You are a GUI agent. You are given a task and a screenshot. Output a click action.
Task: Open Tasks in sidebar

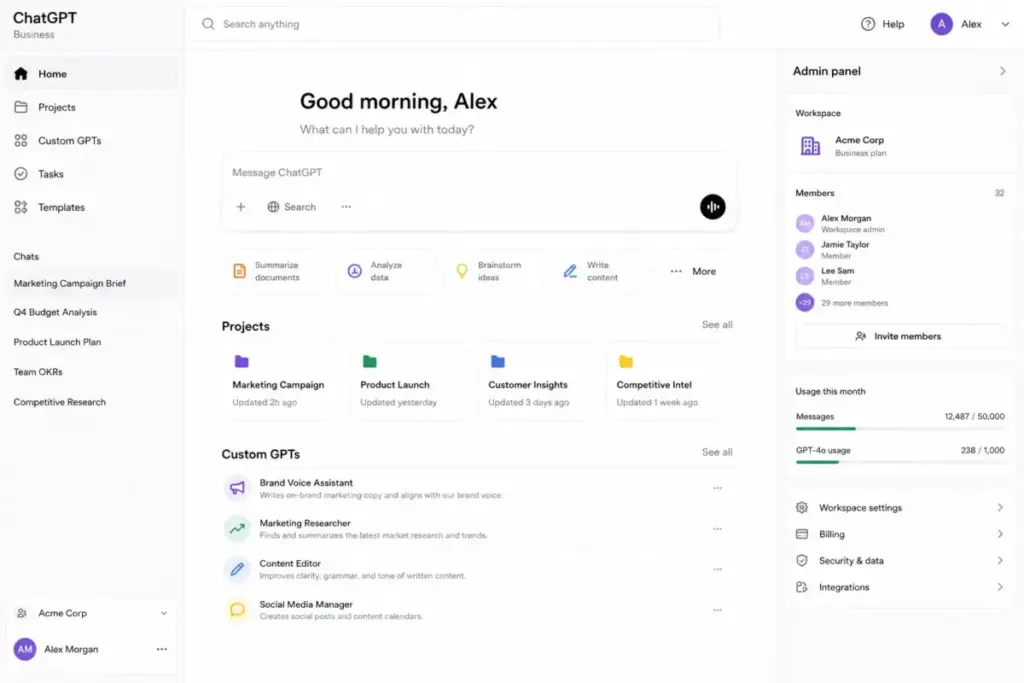click(x=92, y=174)
